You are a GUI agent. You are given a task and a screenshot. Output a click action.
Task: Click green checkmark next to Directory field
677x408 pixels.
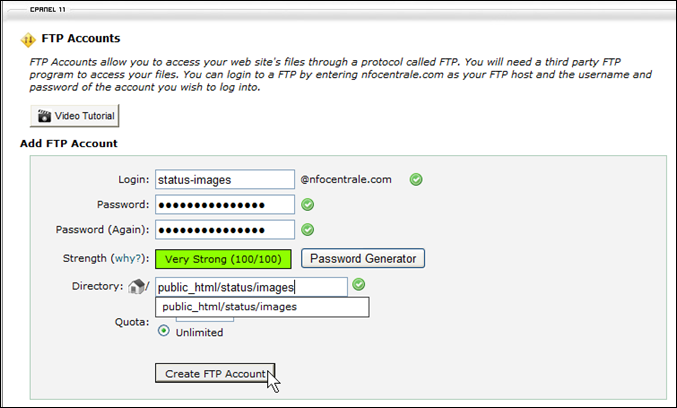359,285
